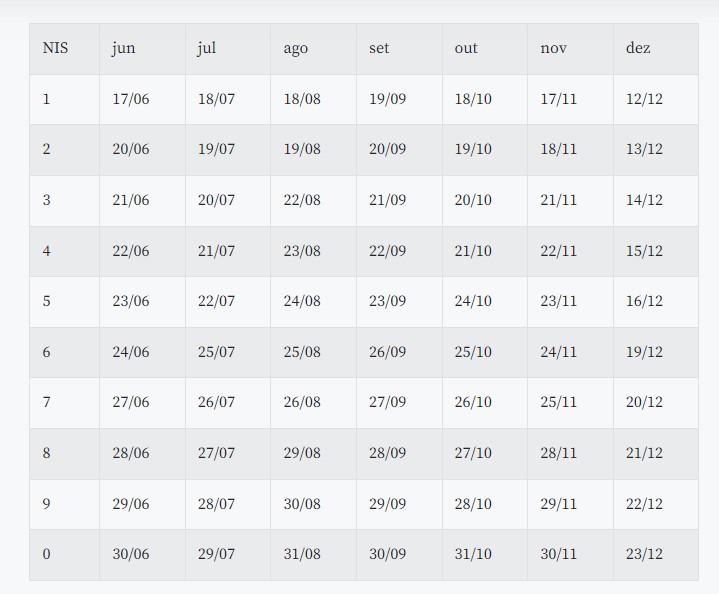This screenshot has height=594, width=719.
Task: Select the dez column header
Action: [638, 48]
